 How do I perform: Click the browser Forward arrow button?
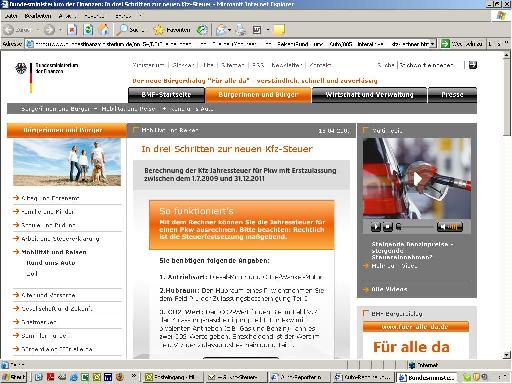pyautogui.click(x=49, y=30)
